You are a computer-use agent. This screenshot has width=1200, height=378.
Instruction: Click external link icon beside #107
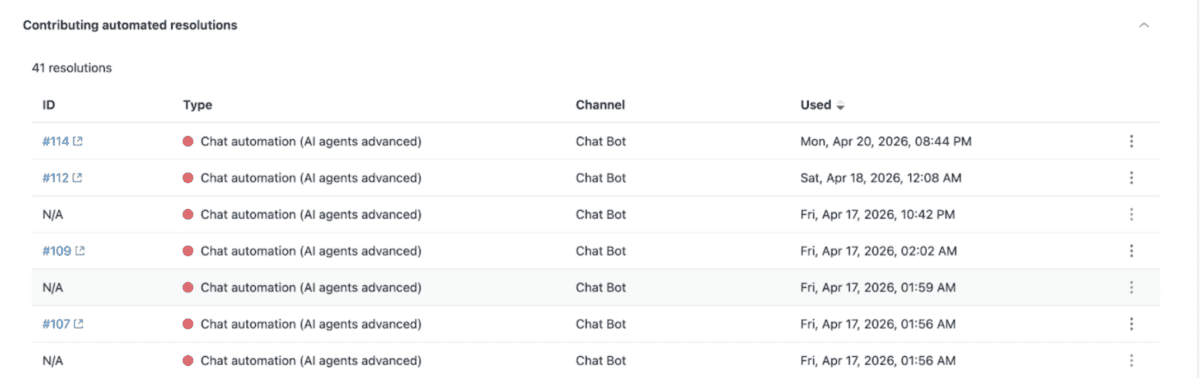[x=79, y=324]
